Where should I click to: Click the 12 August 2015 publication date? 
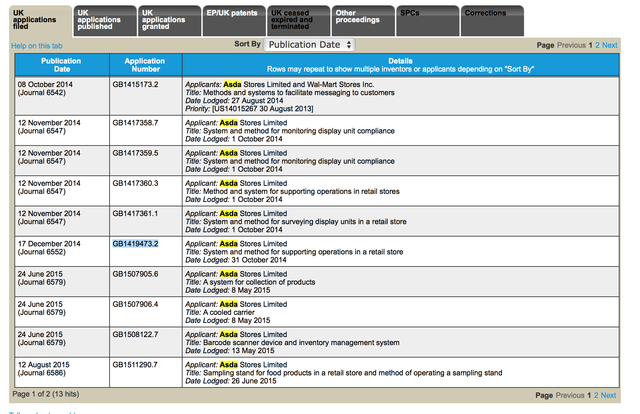44,365
